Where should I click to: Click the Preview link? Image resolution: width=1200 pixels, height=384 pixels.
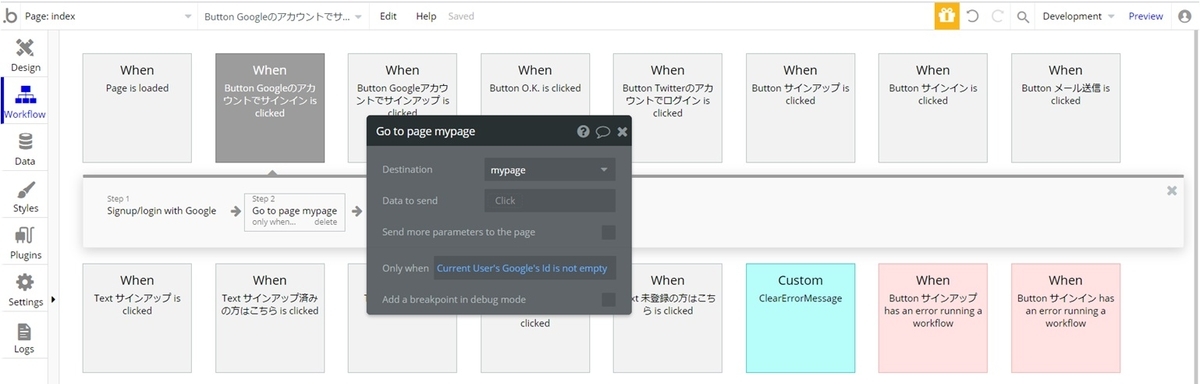1146,16
